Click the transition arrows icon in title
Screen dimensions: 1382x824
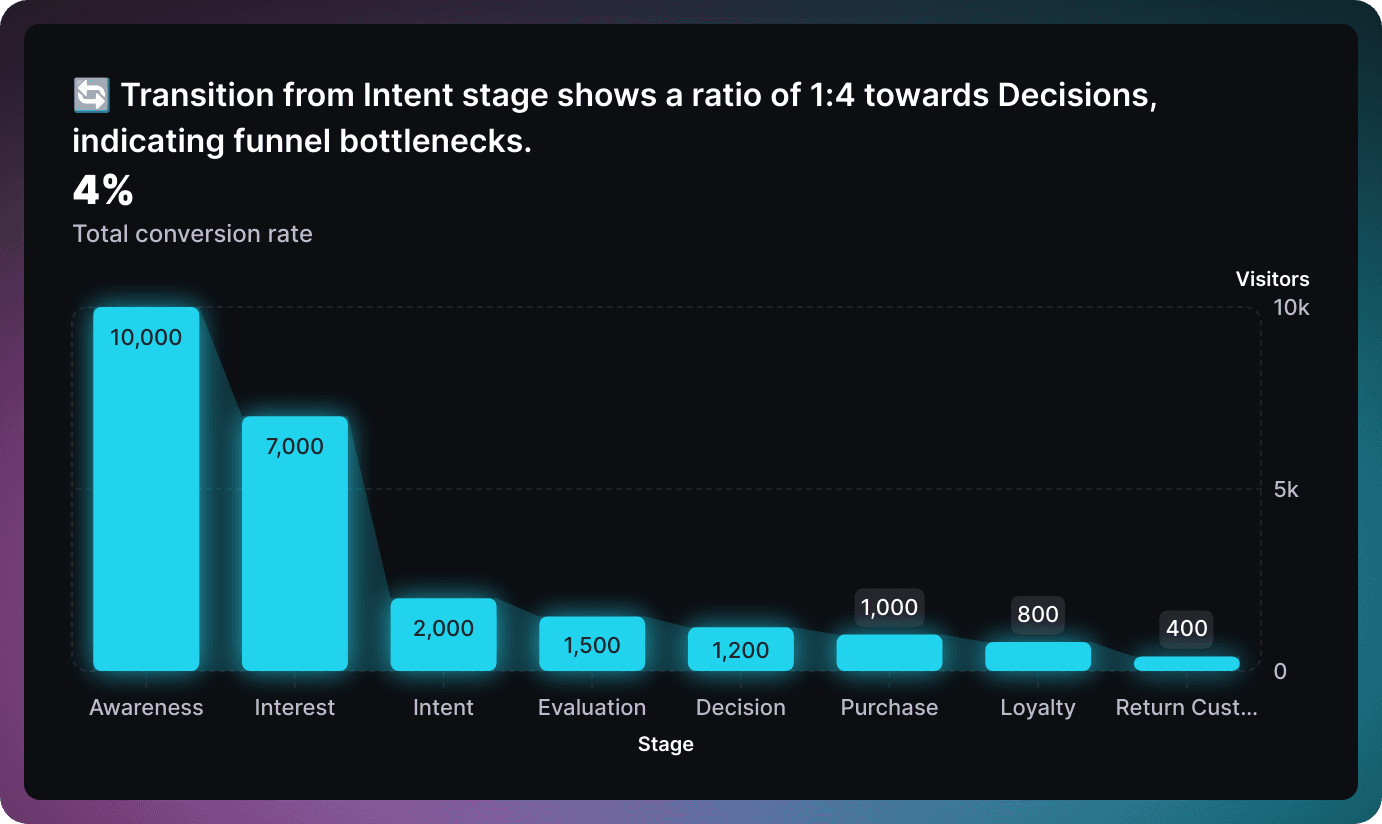click(x=91, y=97)
